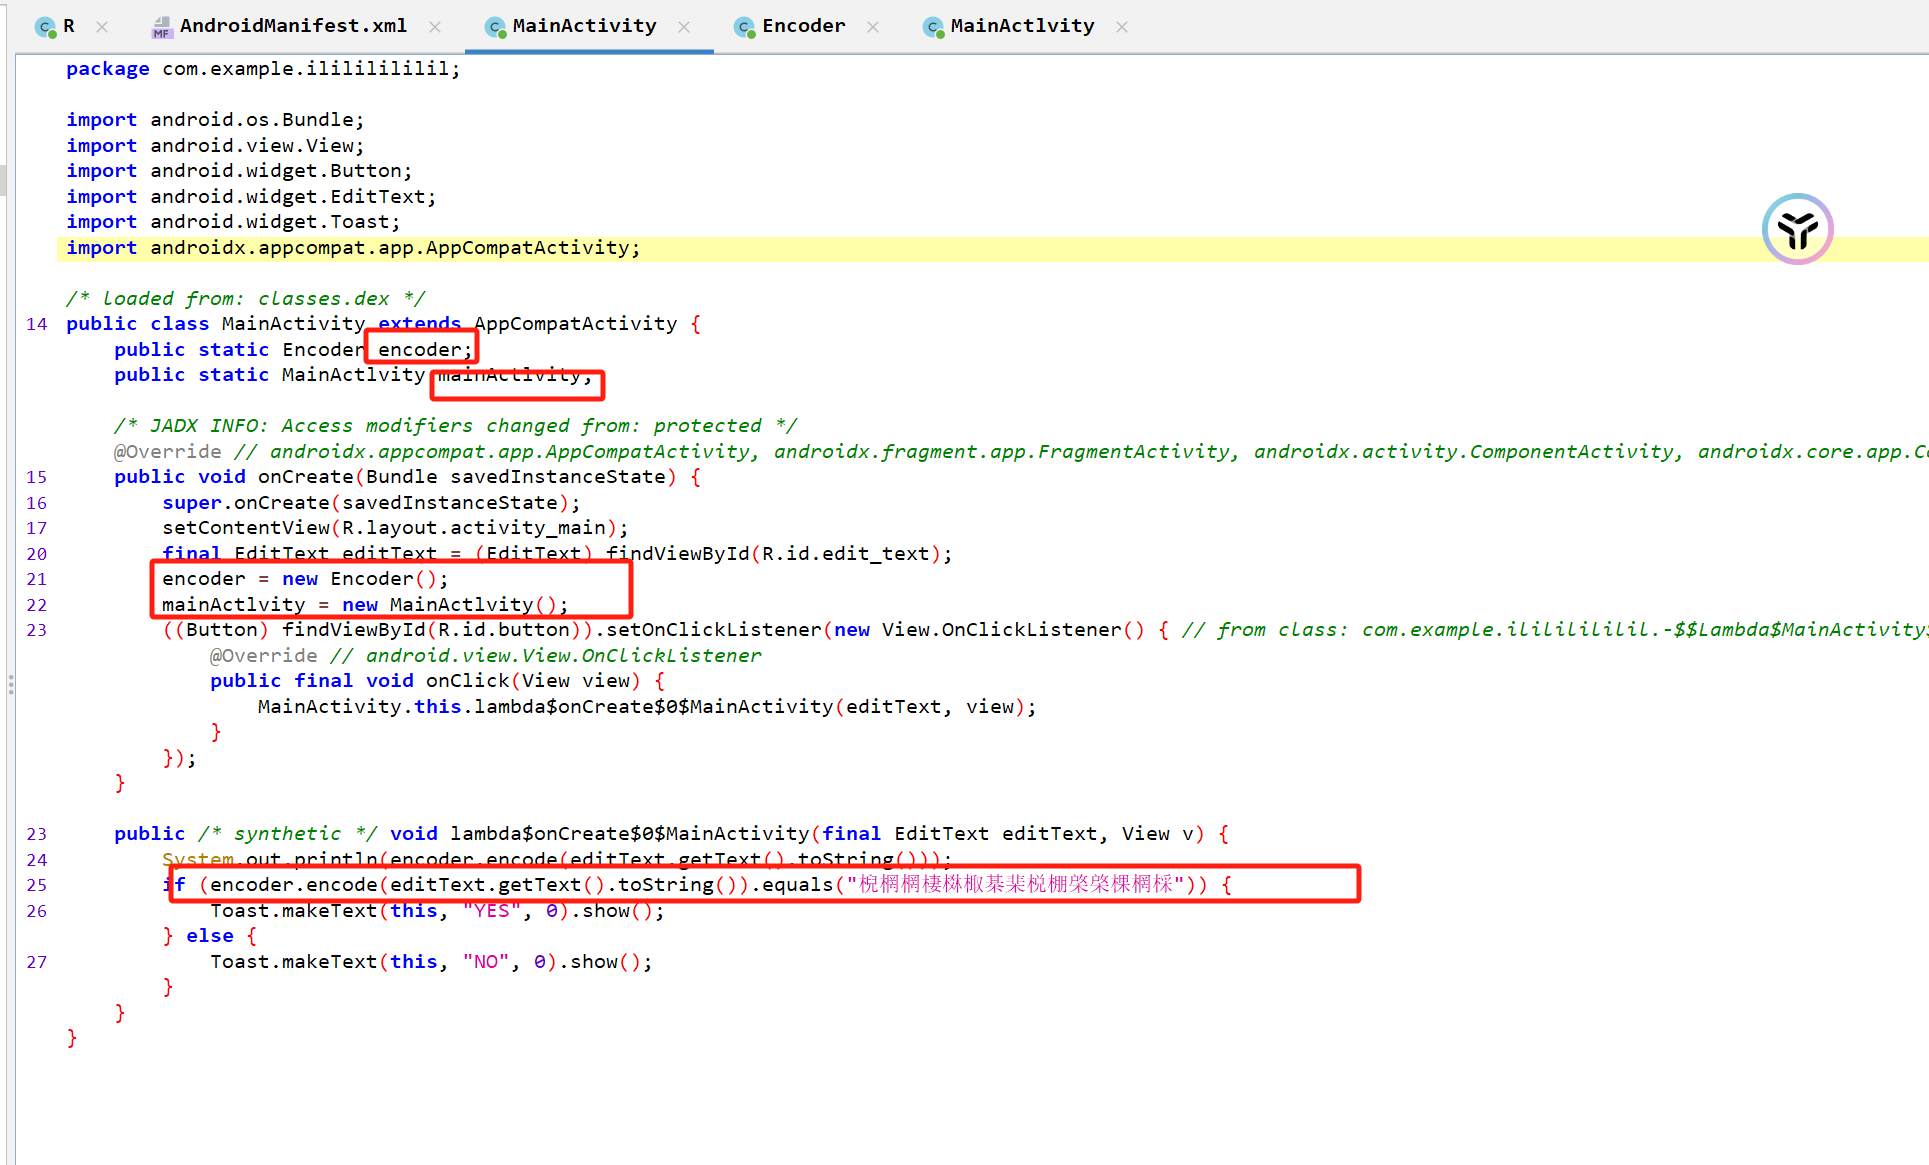
Task: Switch to the MainActlvity tab
Action: 1021,26
